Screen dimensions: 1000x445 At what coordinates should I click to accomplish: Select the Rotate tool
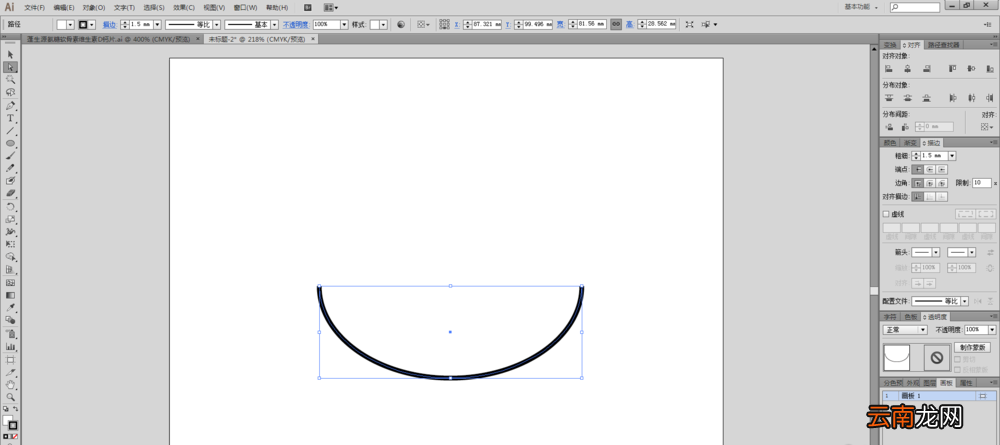click(10, 207)
